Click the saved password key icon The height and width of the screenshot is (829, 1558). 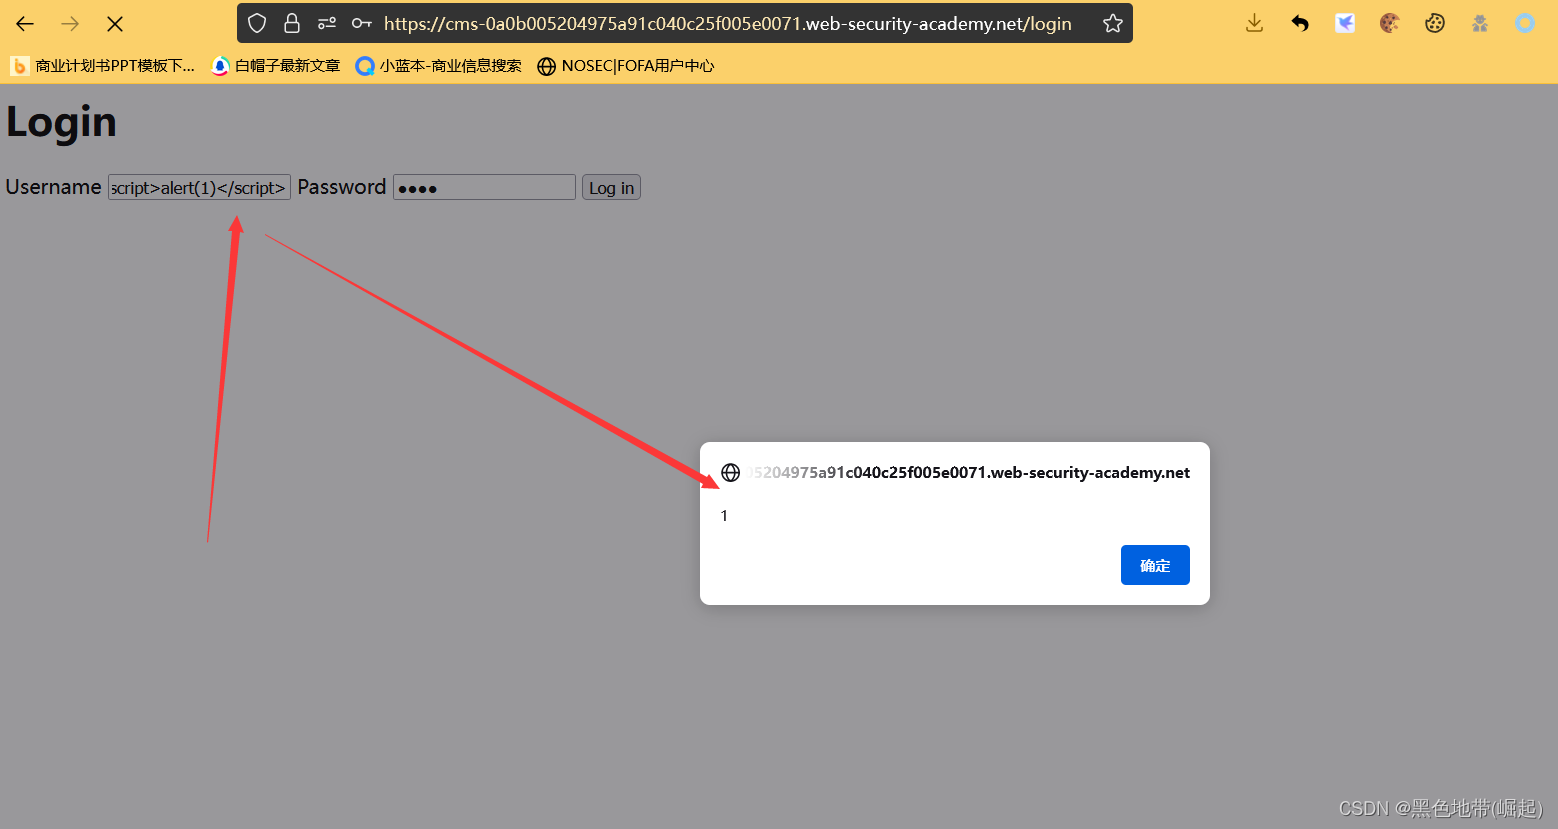[362, 23]
